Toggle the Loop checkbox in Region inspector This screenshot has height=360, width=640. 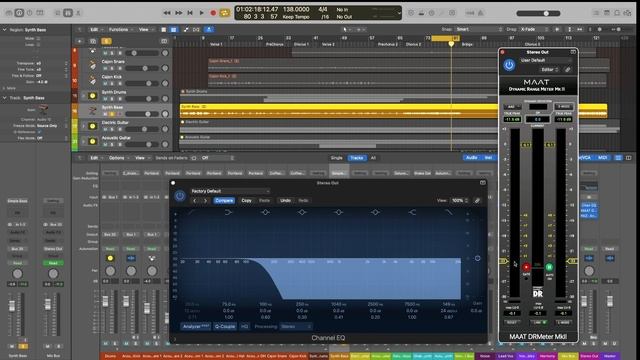pos(38,44)
